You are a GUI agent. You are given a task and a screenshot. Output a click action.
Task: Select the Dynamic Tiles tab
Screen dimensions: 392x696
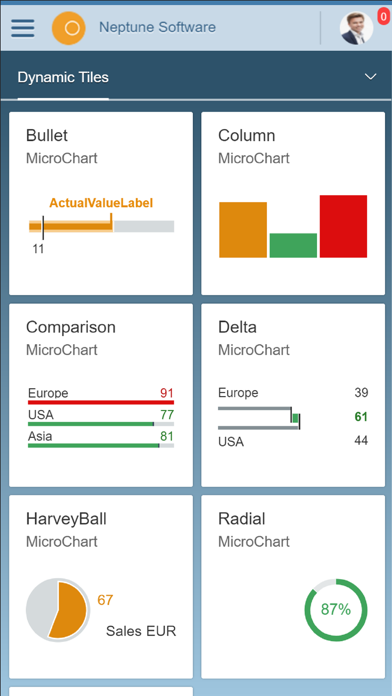click(x=63, y=77)
